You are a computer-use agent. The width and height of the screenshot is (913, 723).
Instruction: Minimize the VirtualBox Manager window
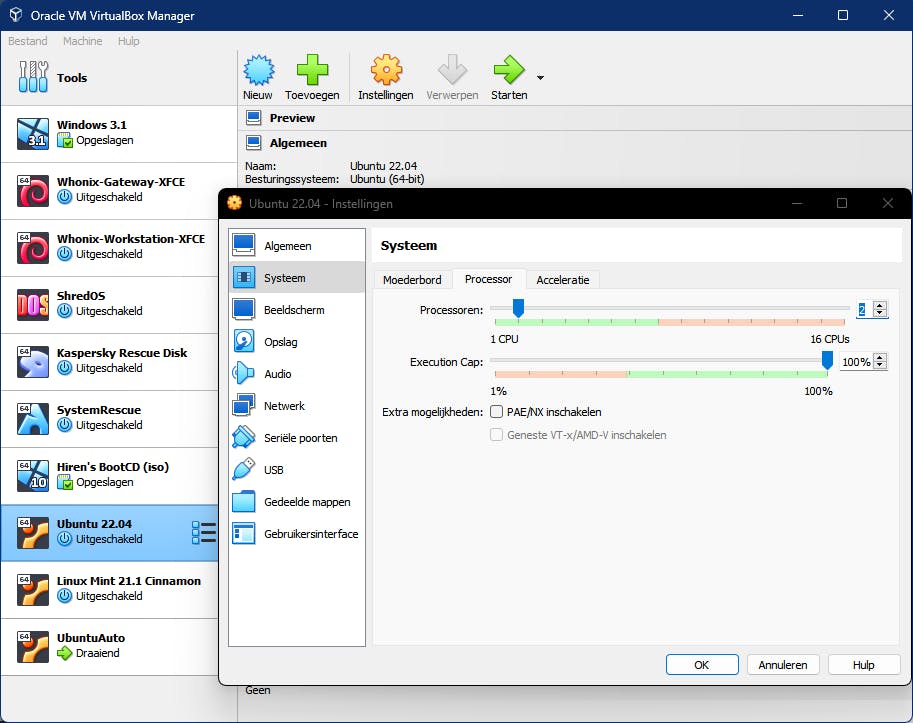click(x=798, y=15)
